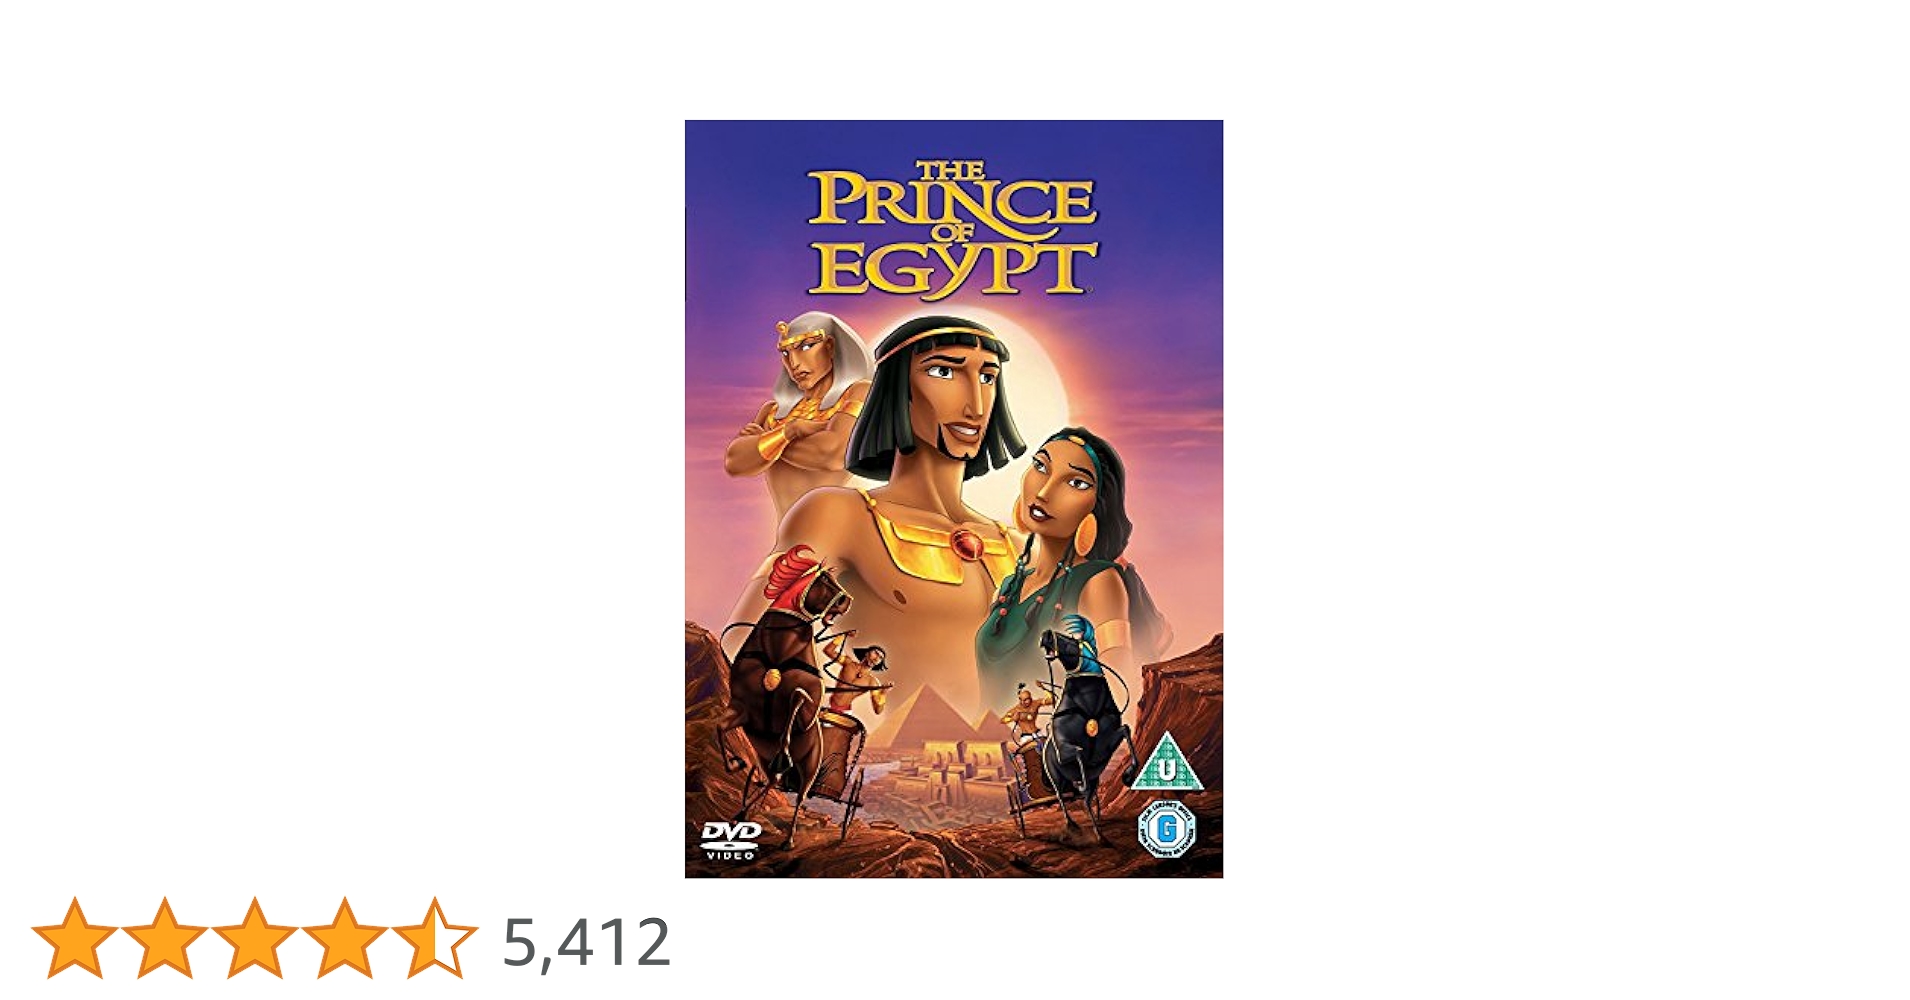
Task: Select the fourth gold rating star
Action: point(344,938)
